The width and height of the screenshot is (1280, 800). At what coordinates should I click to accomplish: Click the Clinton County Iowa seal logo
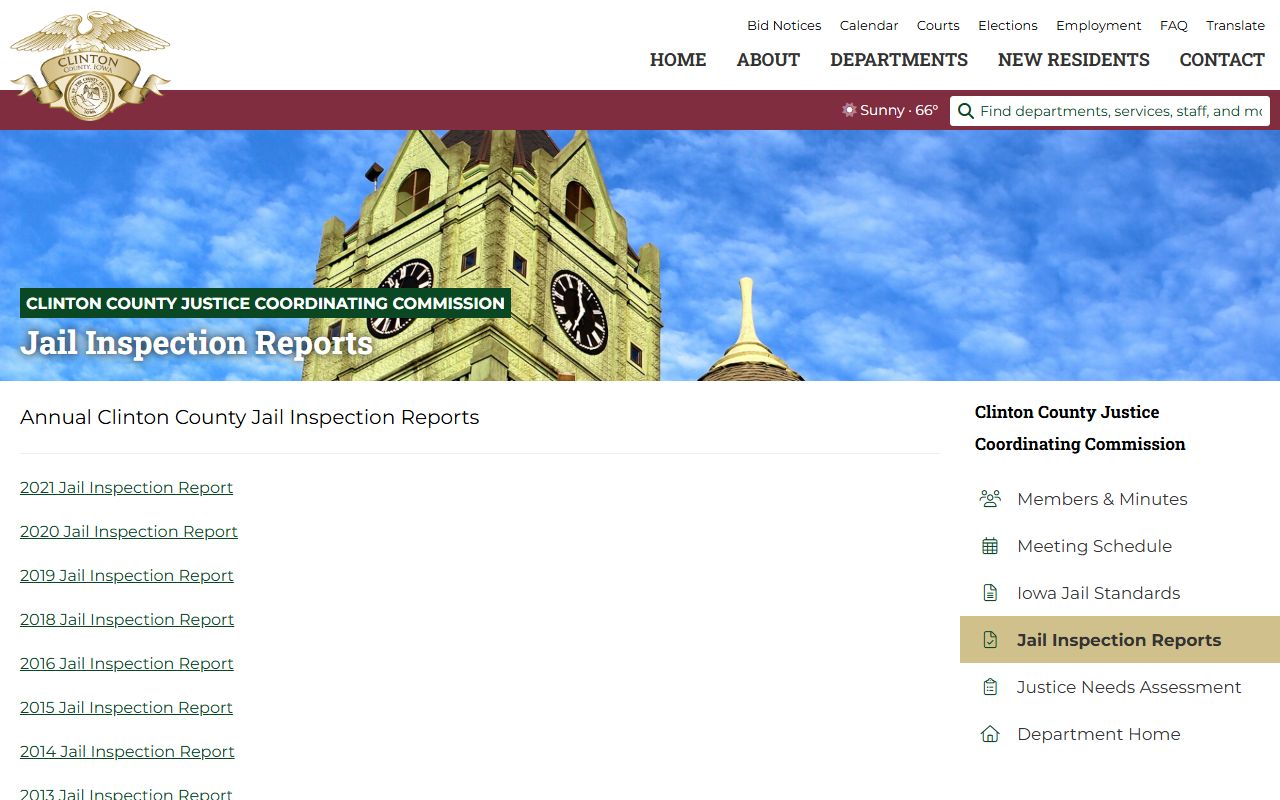tap(90, 66)
